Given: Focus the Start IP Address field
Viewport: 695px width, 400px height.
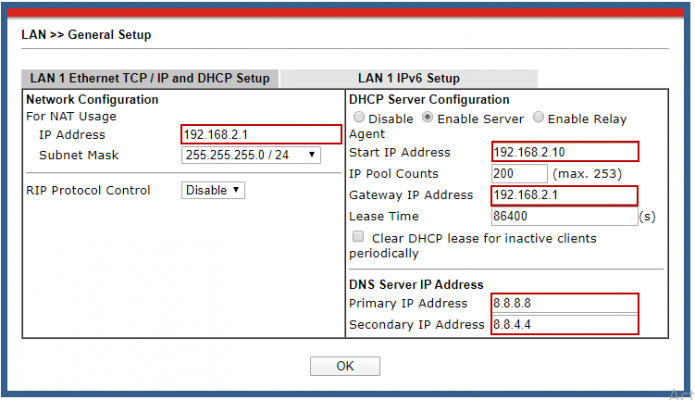Looking at the screenshot, I should [x=564, y=152].
